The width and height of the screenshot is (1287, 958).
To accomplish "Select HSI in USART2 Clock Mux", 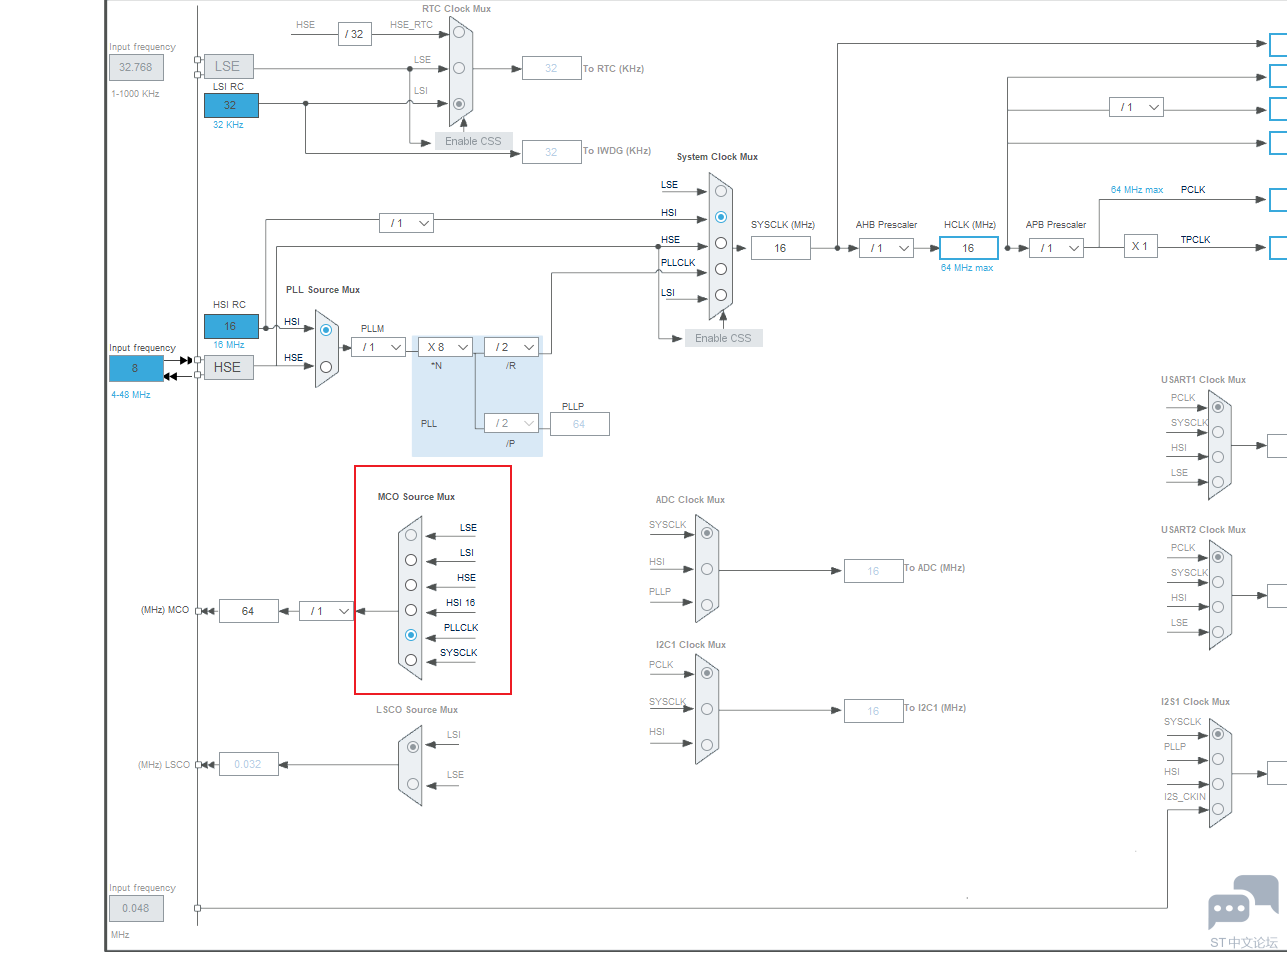I will 1218,607.
